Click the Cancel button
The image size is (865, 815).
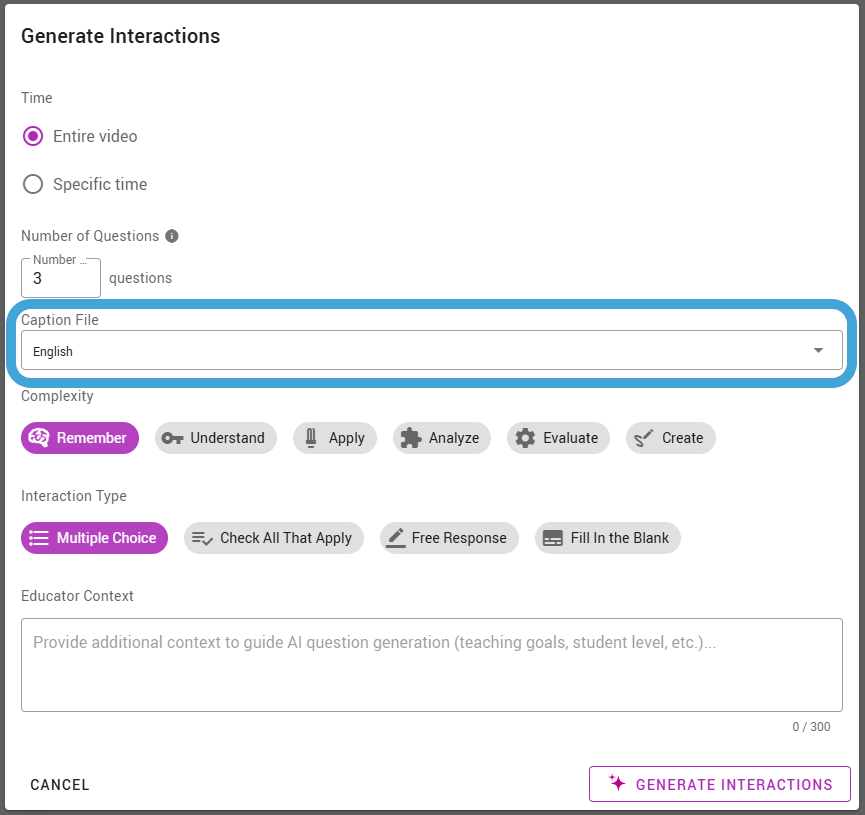click(60, 785)
